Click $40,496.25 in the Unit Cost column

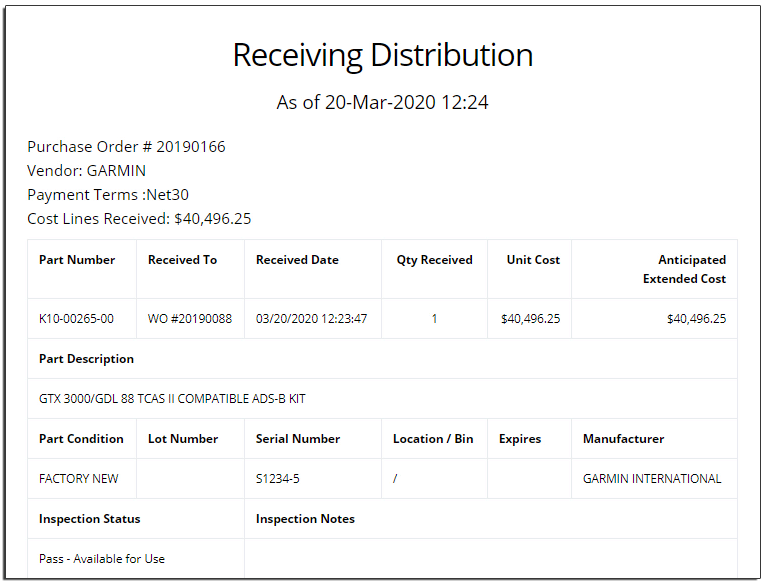[x=531, y=319]
